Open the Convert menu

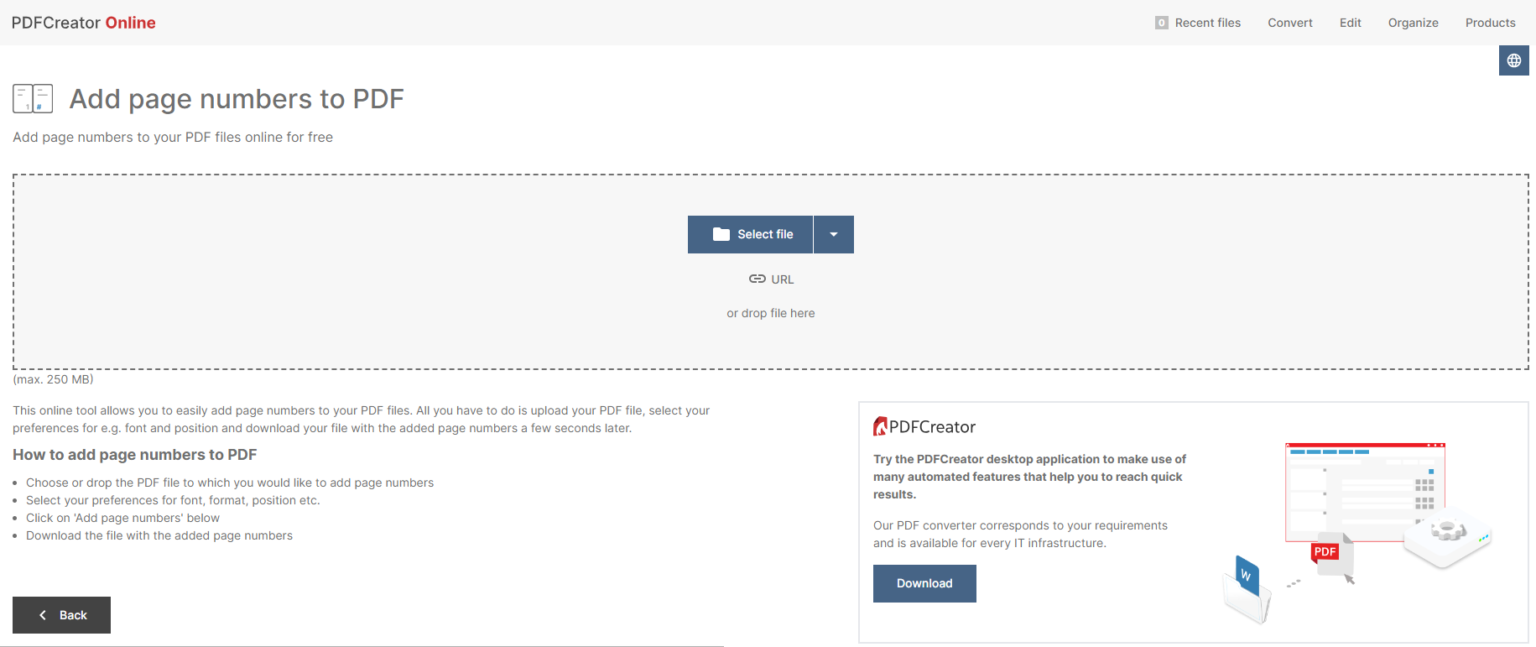click(1289, 22)
